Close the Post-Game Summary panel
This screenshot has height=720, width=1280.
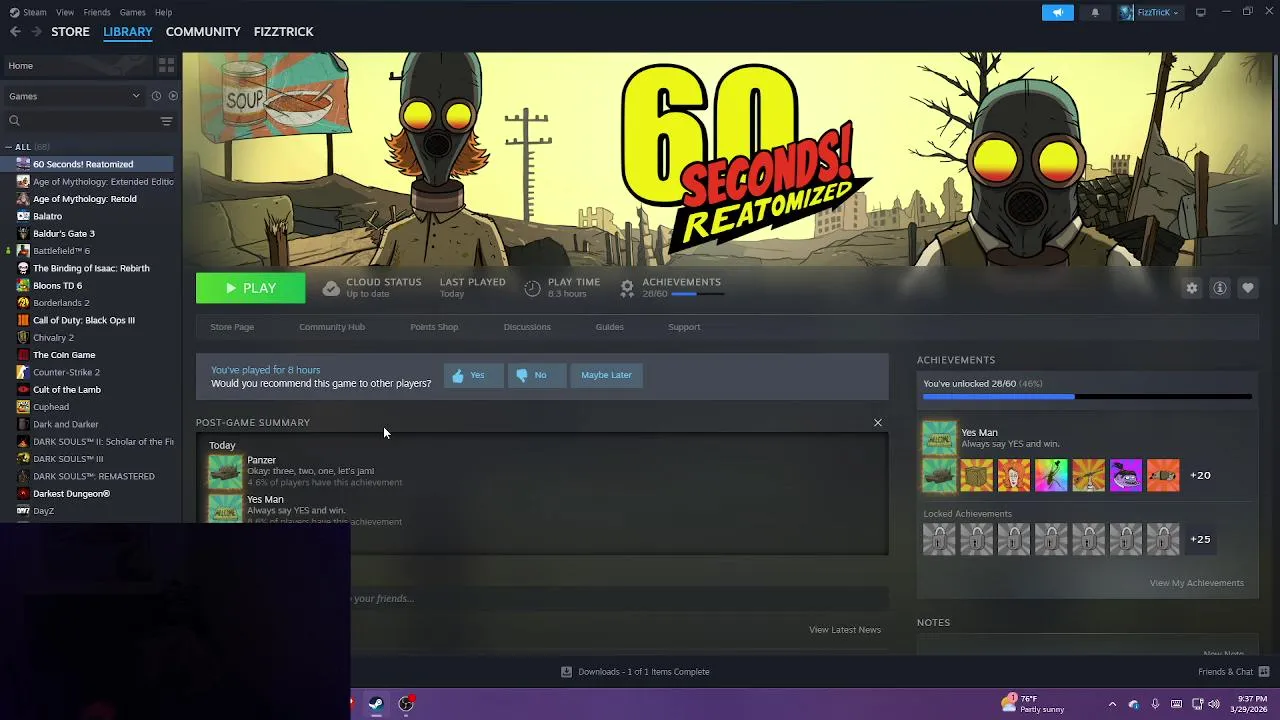click(x=878, y=423)
